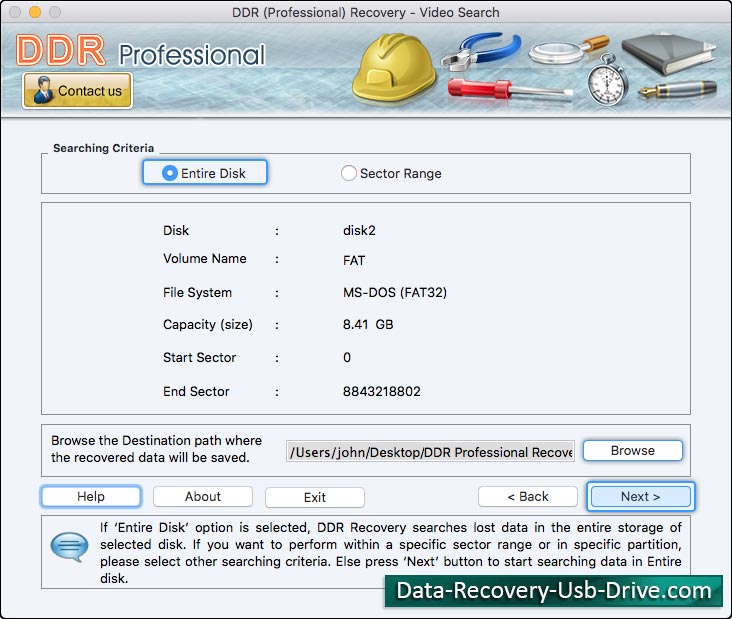This screenshot has height=619, width=732.
Task: Click the Exit button
Action: 315,497
